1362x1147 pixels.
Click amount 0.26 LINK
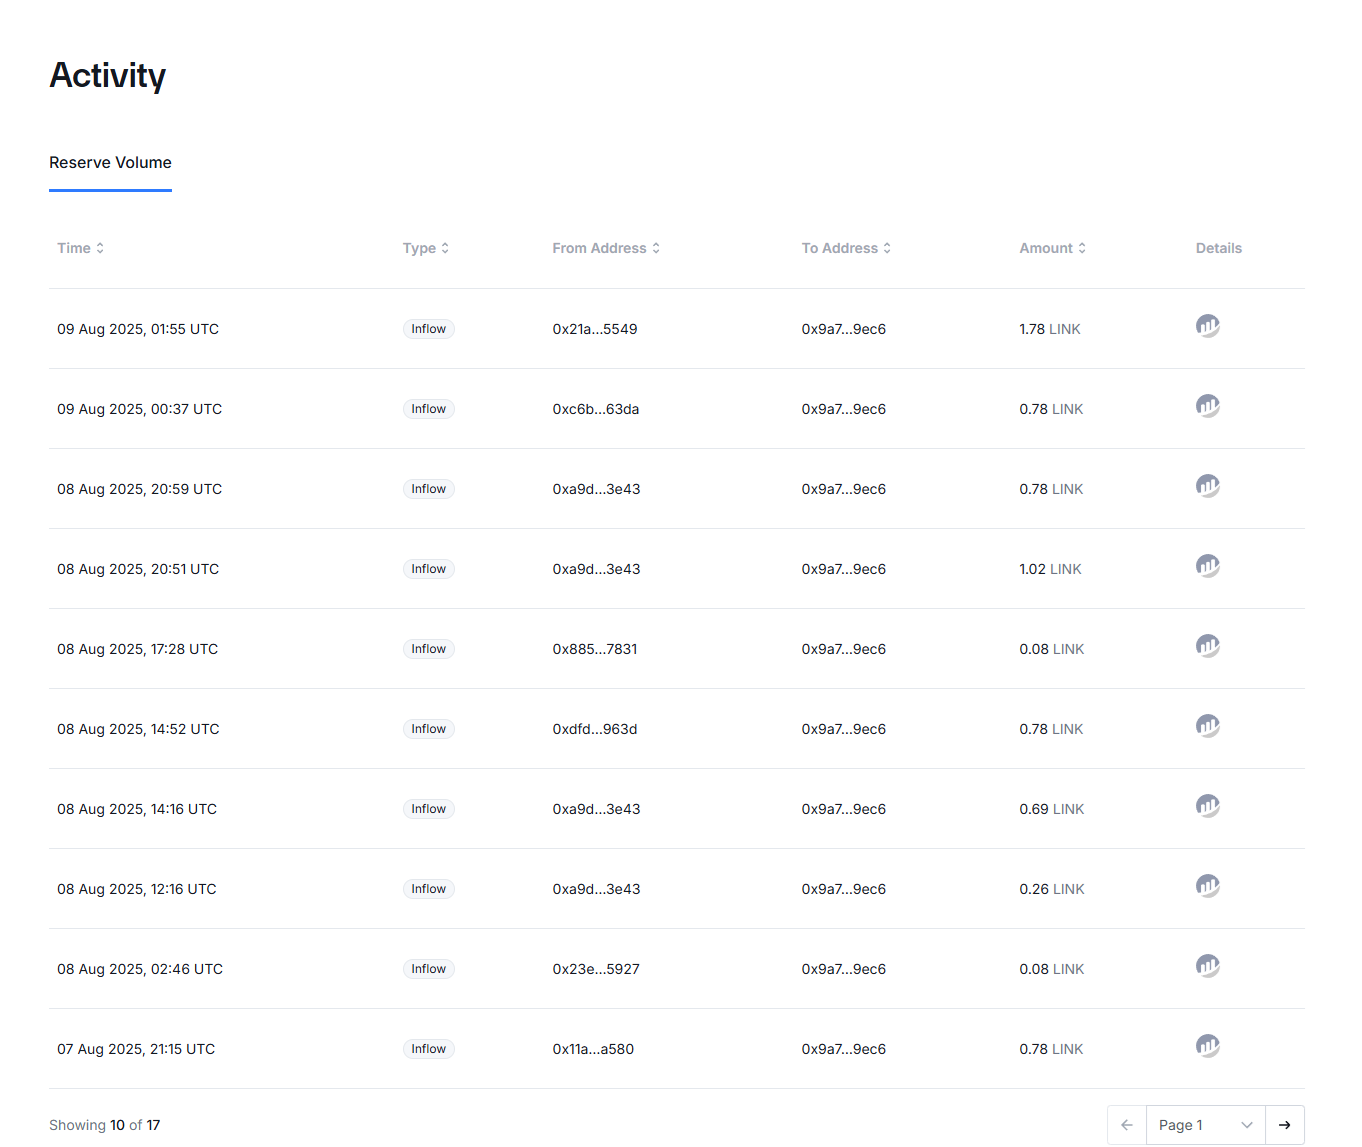tap(1052, 889)
